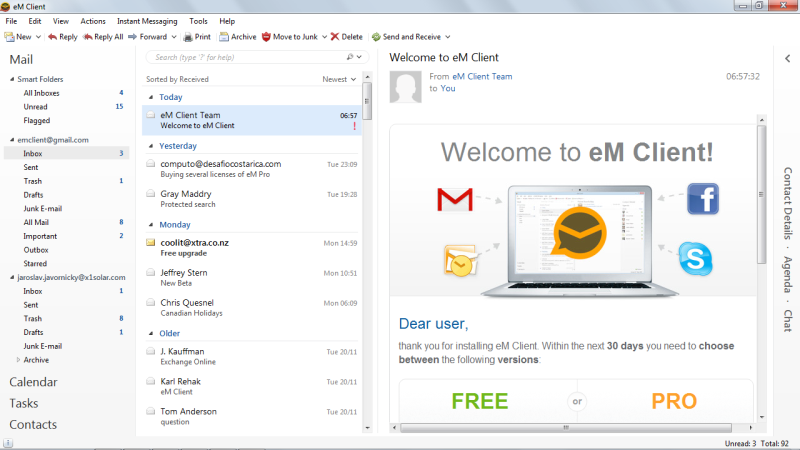Click the envelope icon beside Tom Anderson

[x=151, y=411]
